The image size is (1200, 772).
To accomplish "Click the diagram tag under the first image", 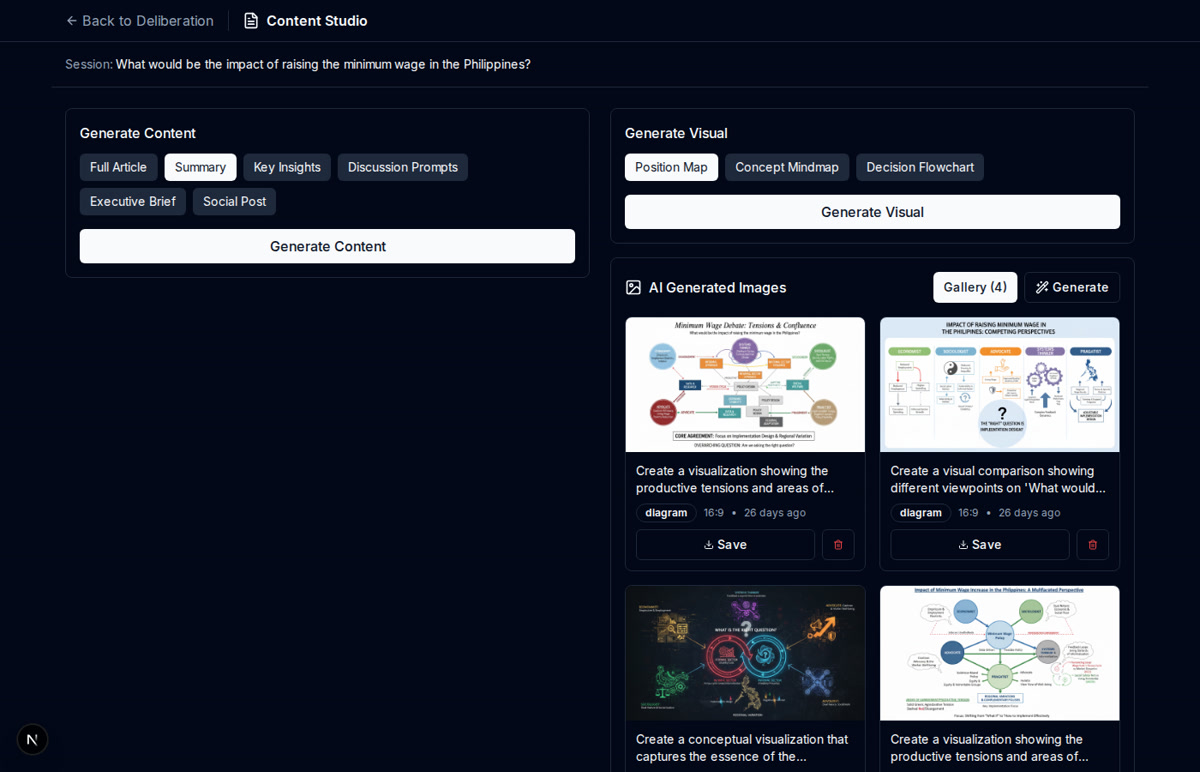I will pyautogui.click(x=666, y=512).
